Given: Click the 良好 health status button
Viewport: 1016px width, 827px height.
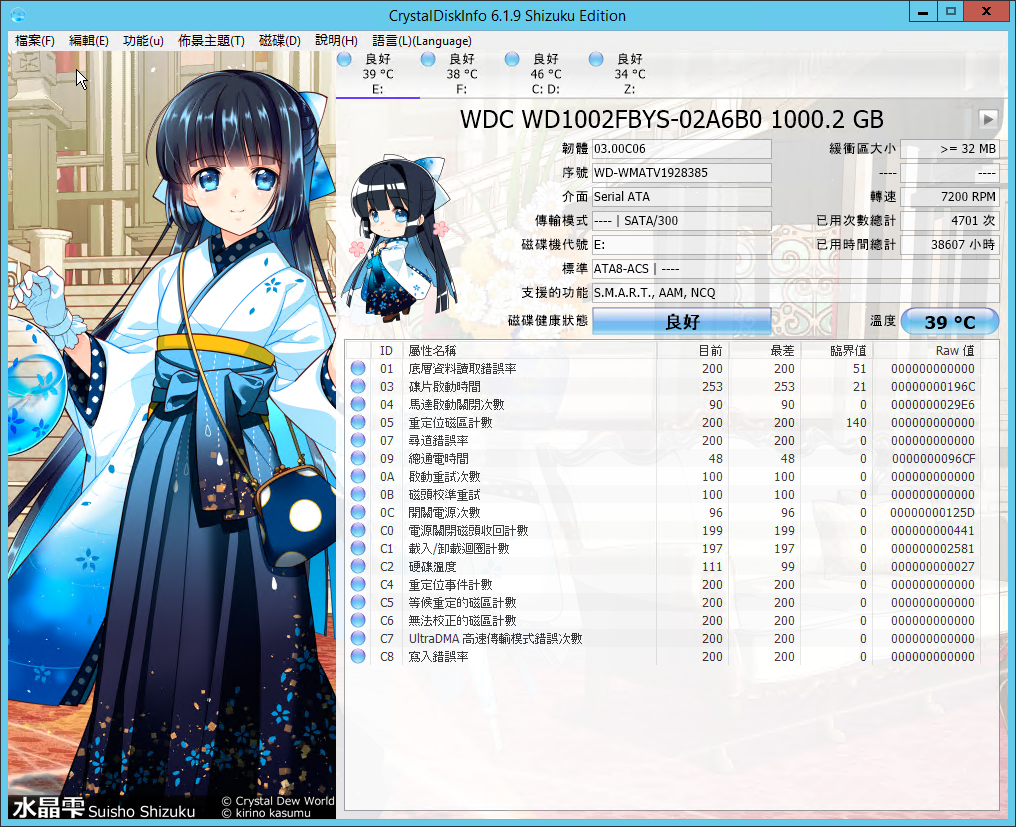Looking at the screenshot, I should [x=681, y=322].
